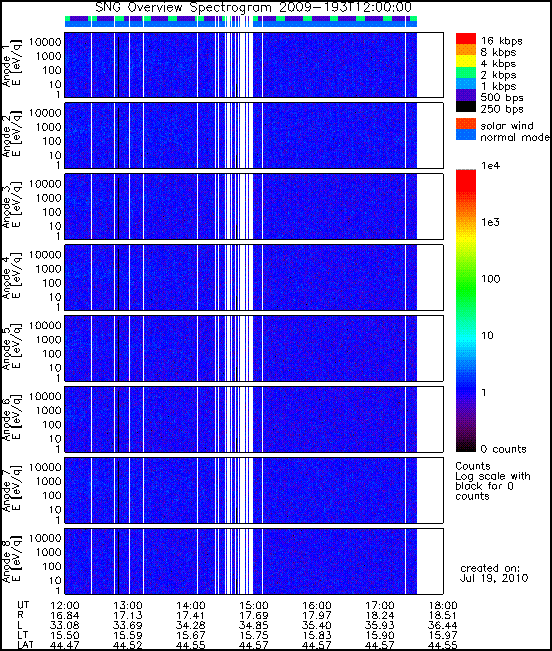552x651 pixels.
Task: Click the Anode 2 spectrogram panel
Action: click(x=254, y=135)
